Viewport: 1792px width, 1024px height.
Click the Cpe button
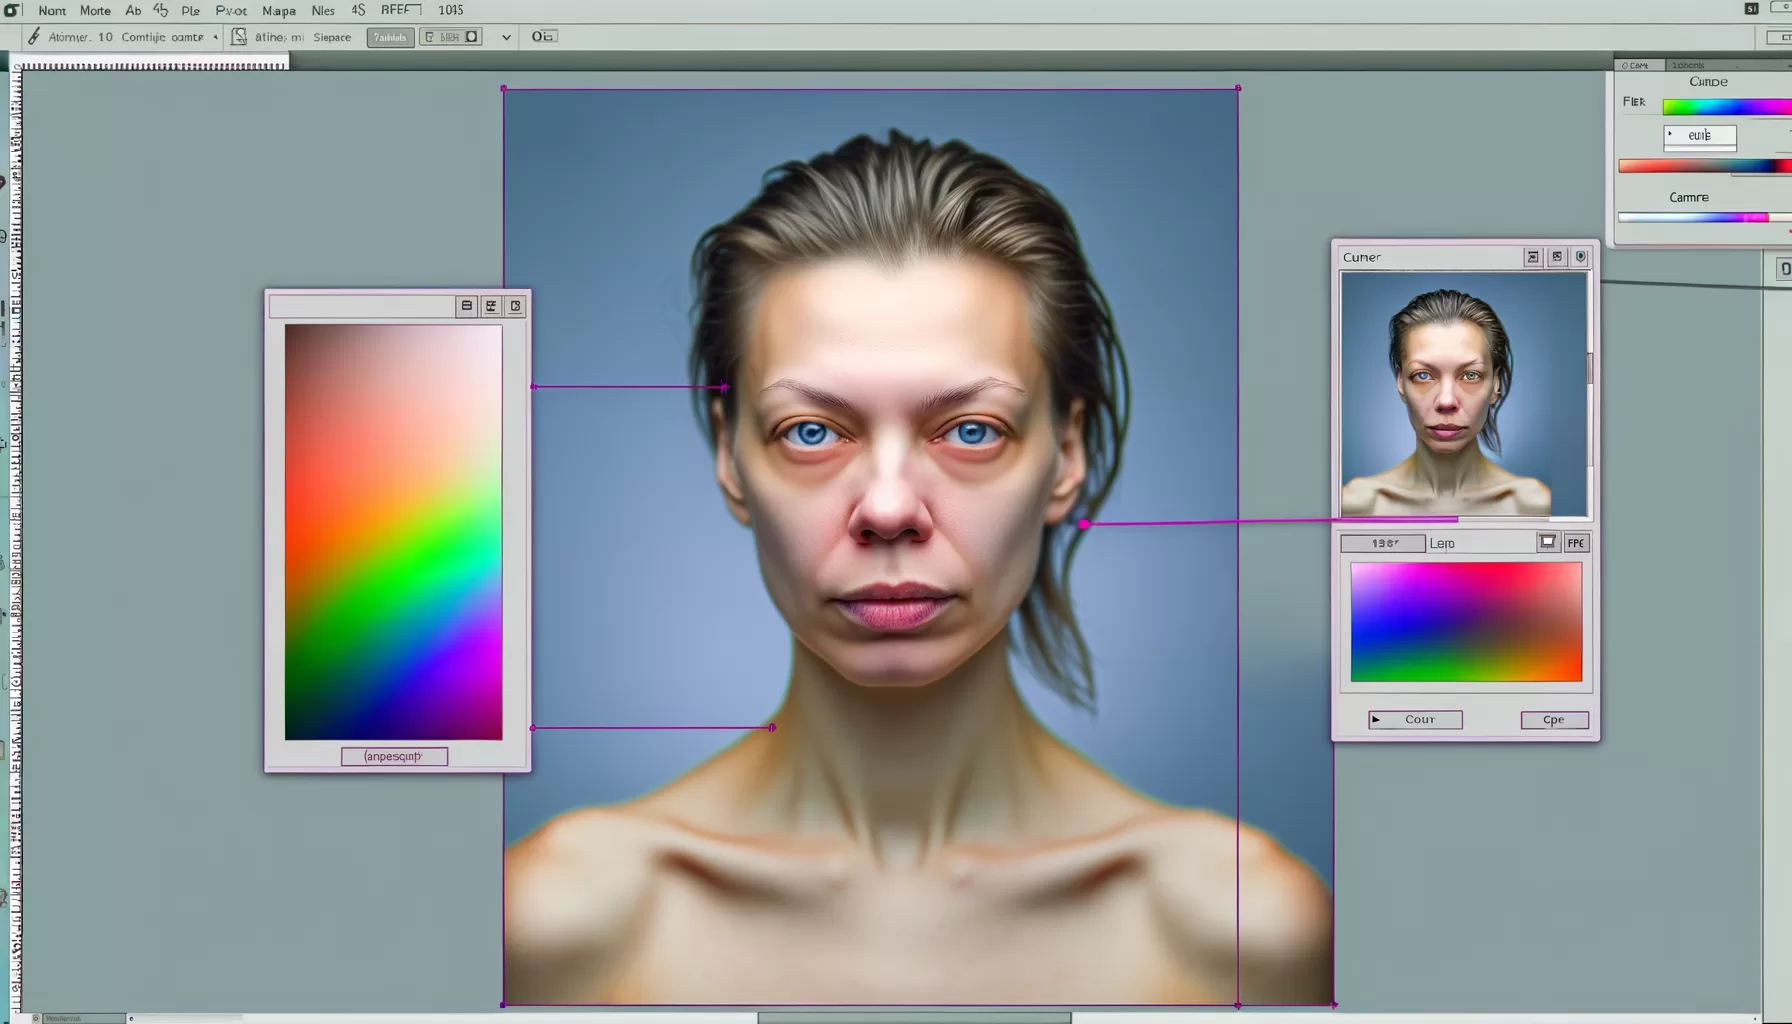click(x=1554, y=720)
